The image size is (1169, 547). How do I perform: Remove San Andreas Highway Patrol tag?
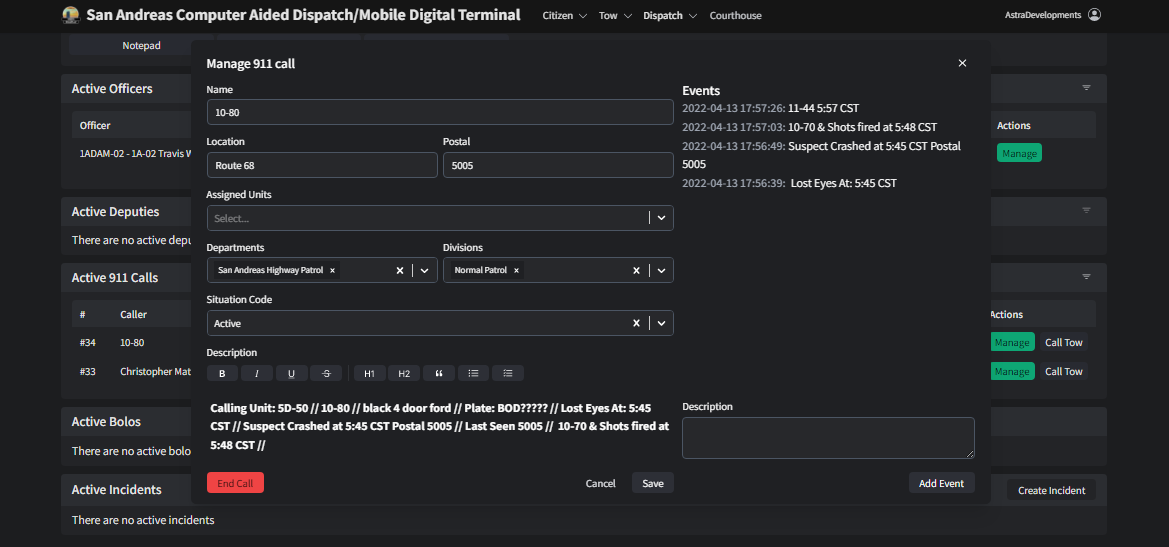(x=333, y=270)
